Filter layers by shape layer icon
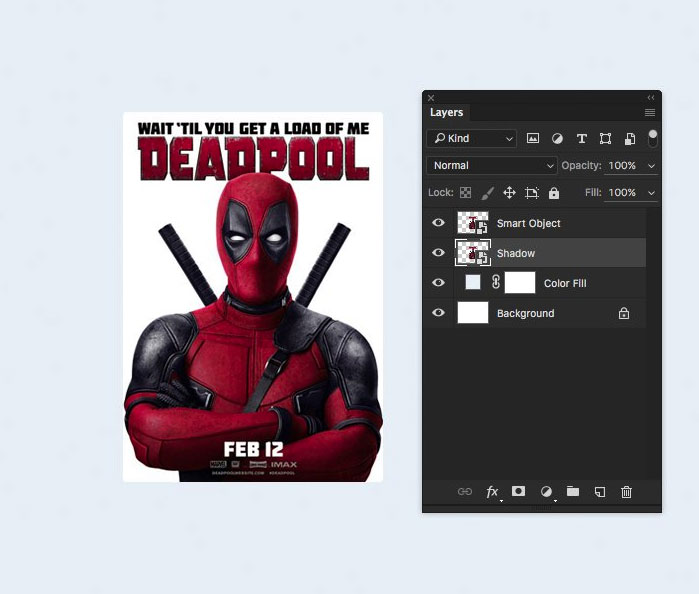699x594 pixels. point(605,139)
